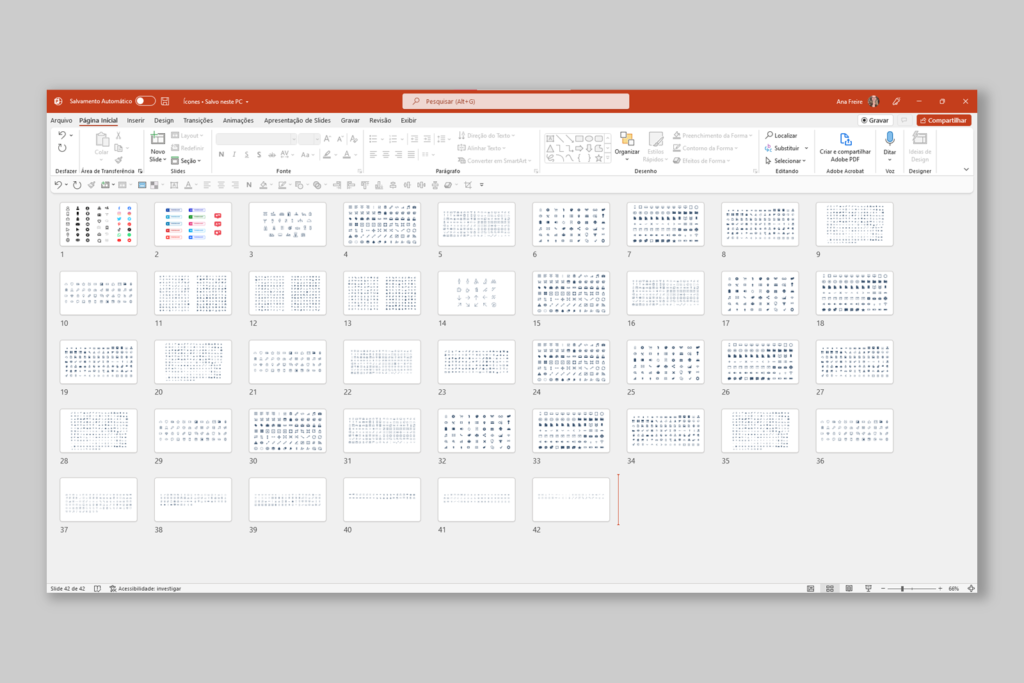This screenshot has width=1024, height=683.
Task: Click the Novo Slide button
Action: [x=157, y=147]
